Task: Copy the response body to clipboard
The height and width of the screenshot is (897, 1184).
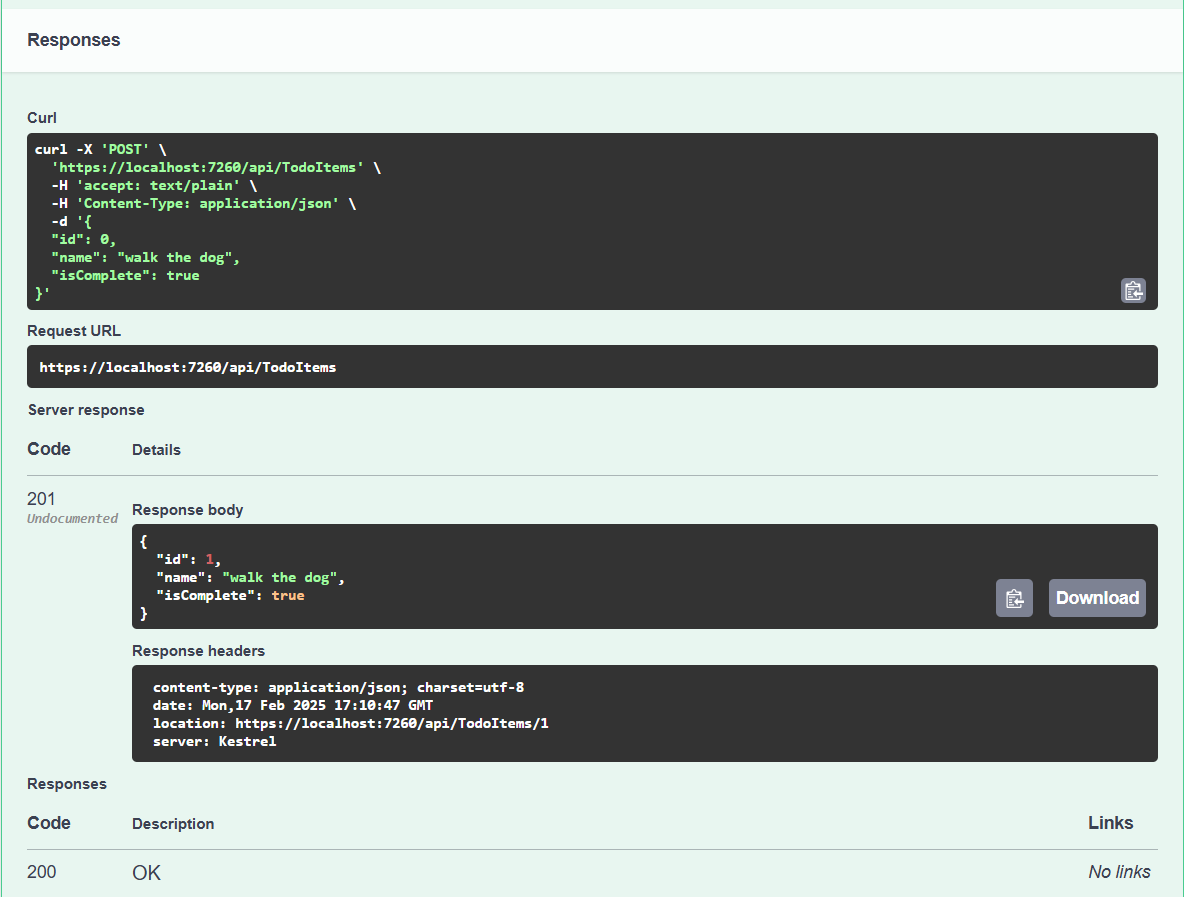Action: pyautogui.click(x=1014, y=598)
